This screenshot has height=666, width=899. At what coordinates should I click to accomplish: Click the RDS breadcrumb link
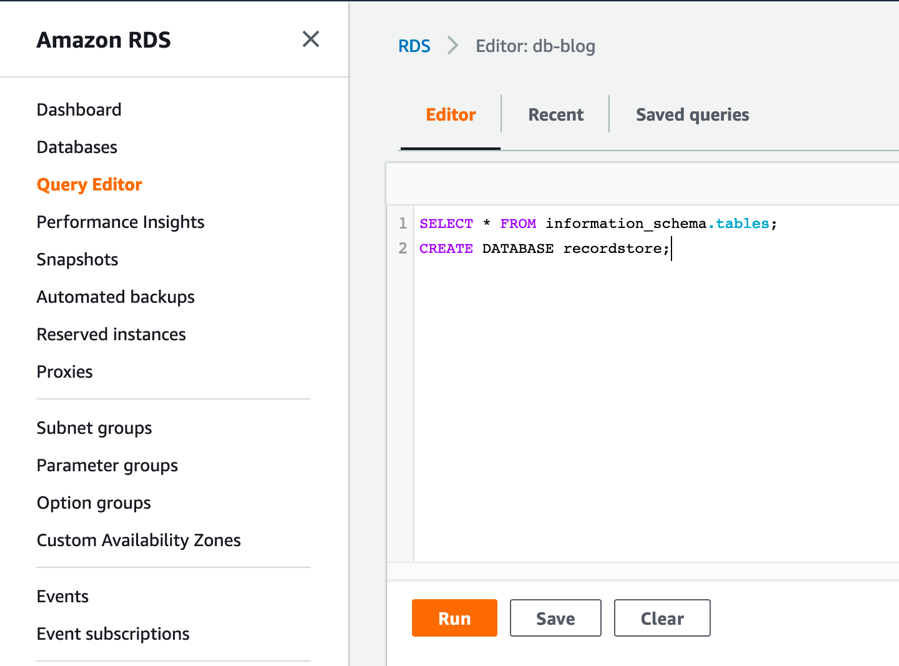[x=414, y=46]
